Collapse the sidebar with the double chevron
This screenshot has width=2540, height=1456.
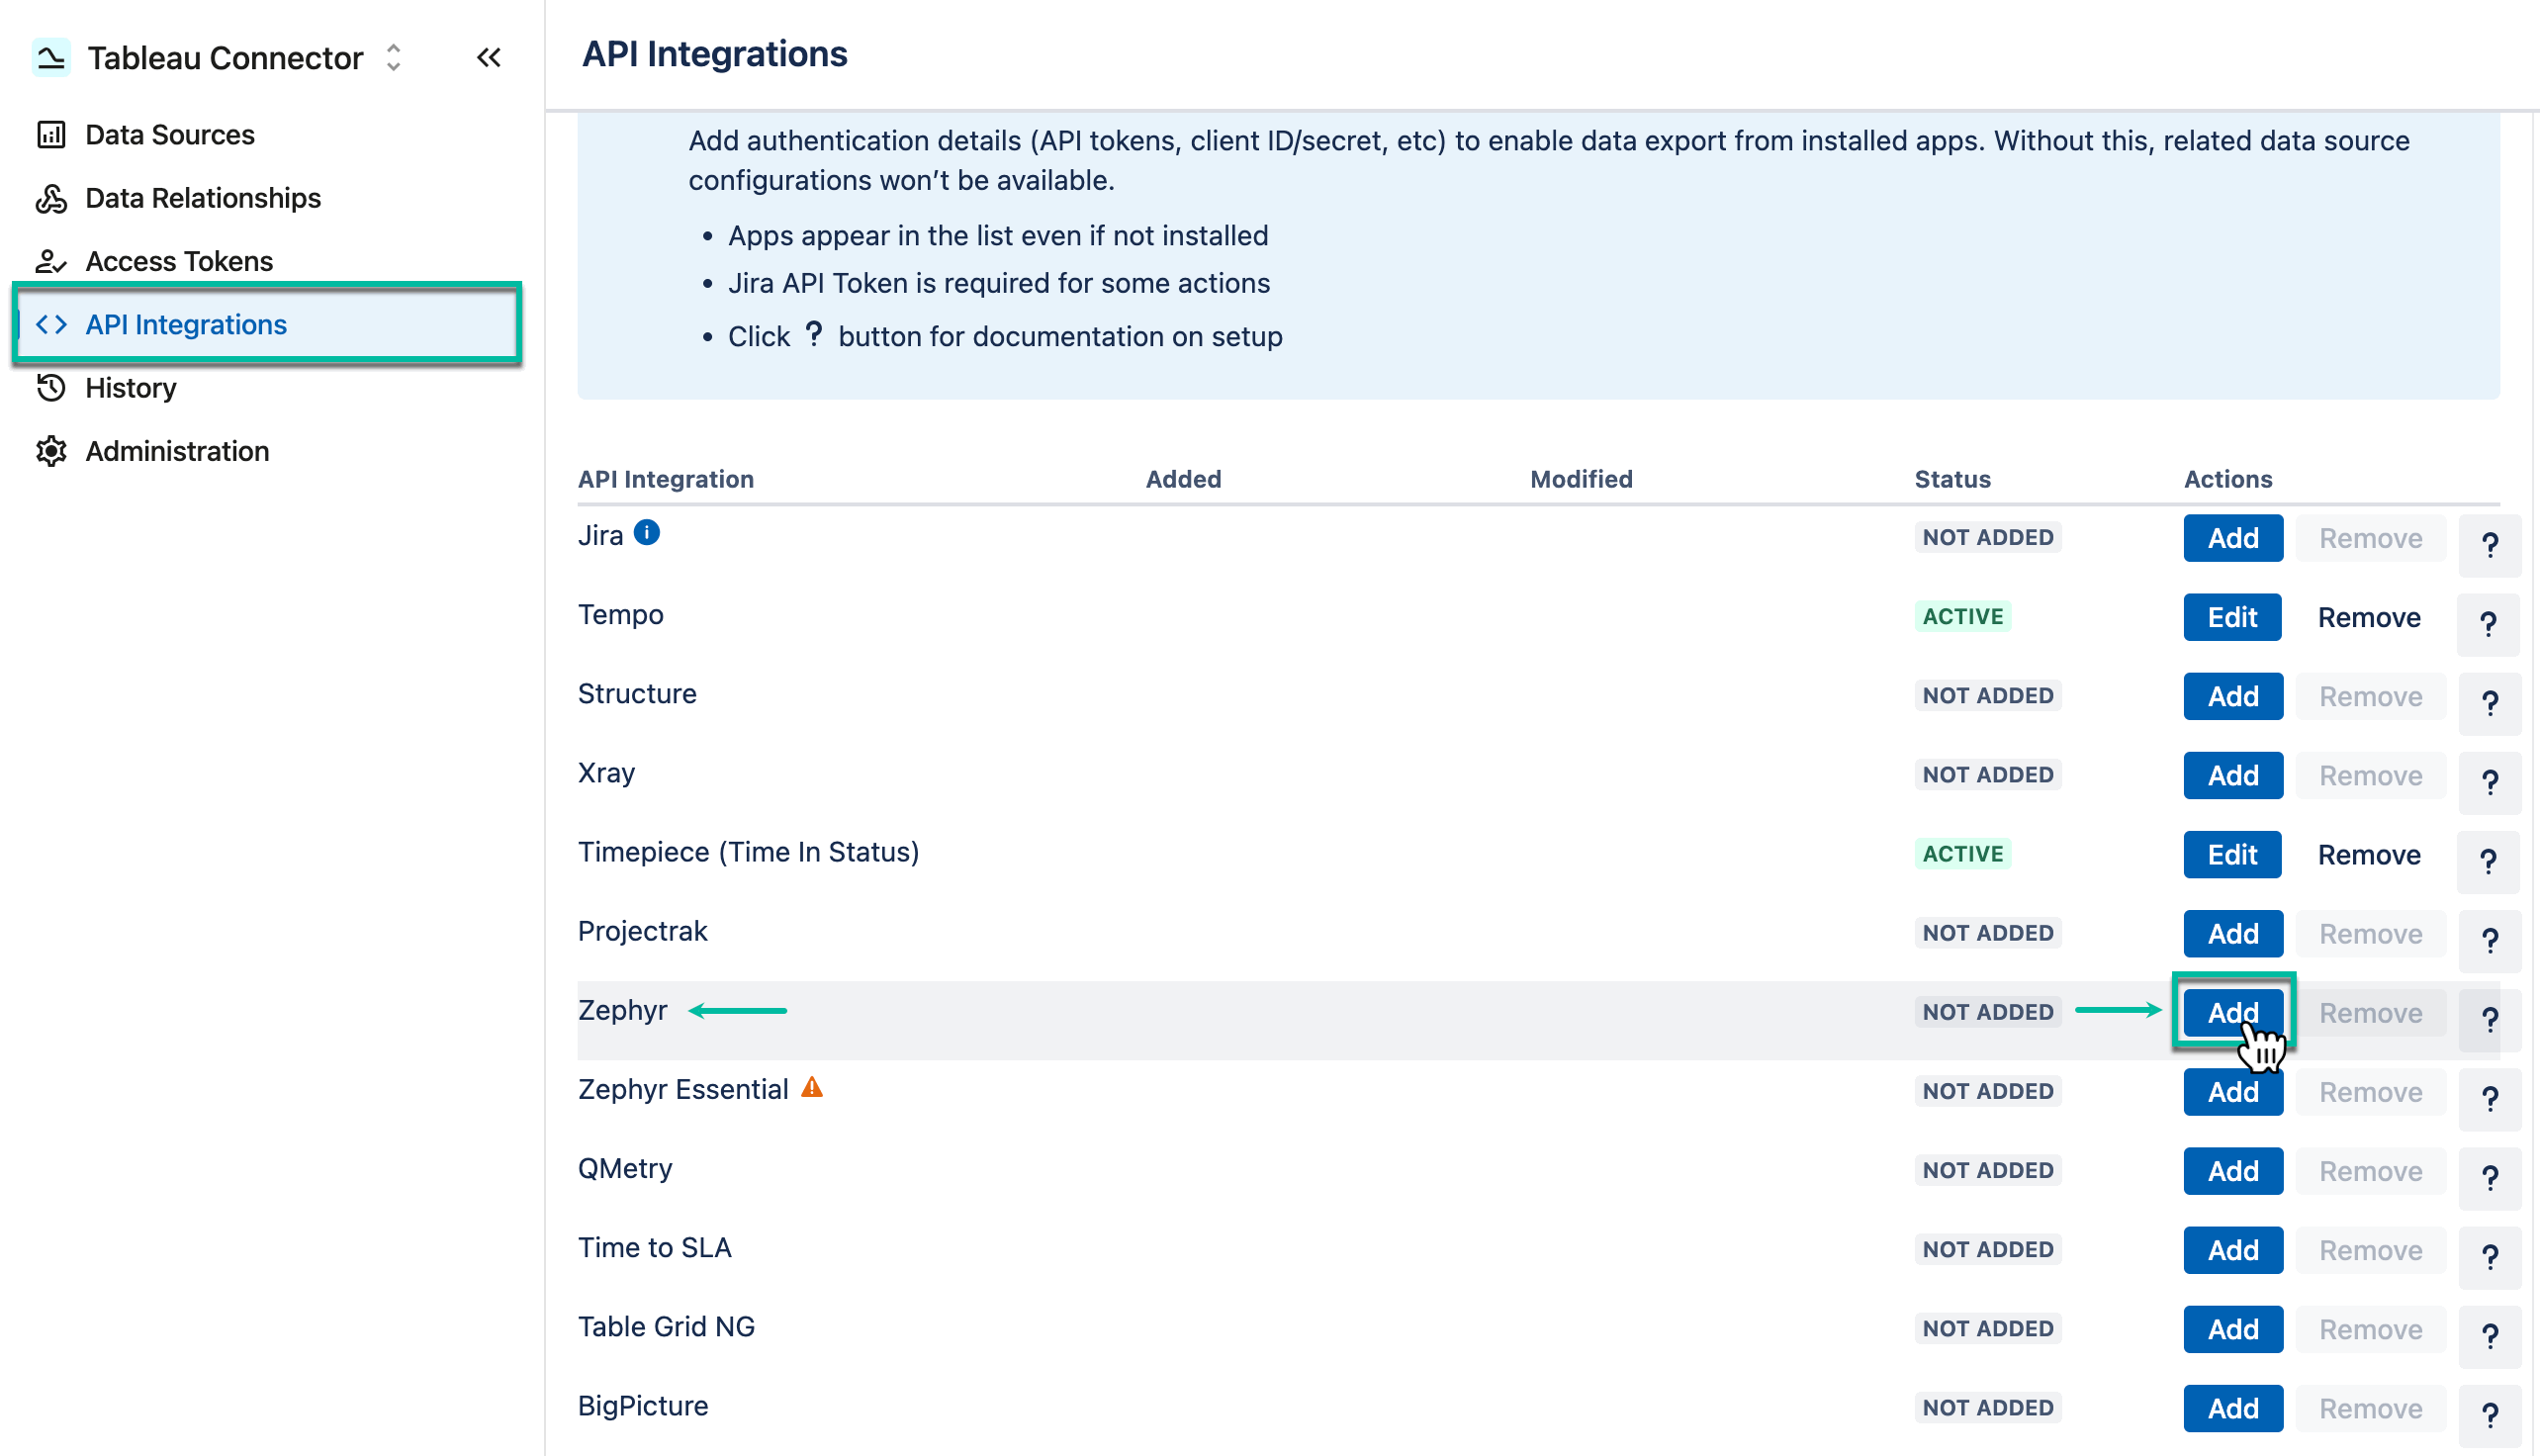pos(488,57)
